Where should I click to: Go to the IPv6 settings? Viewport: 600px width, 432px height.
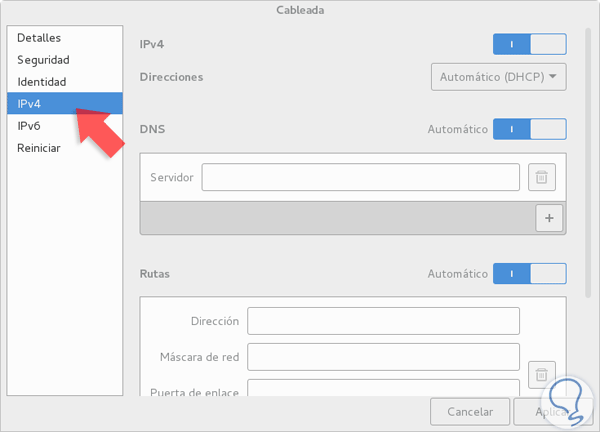28,126
